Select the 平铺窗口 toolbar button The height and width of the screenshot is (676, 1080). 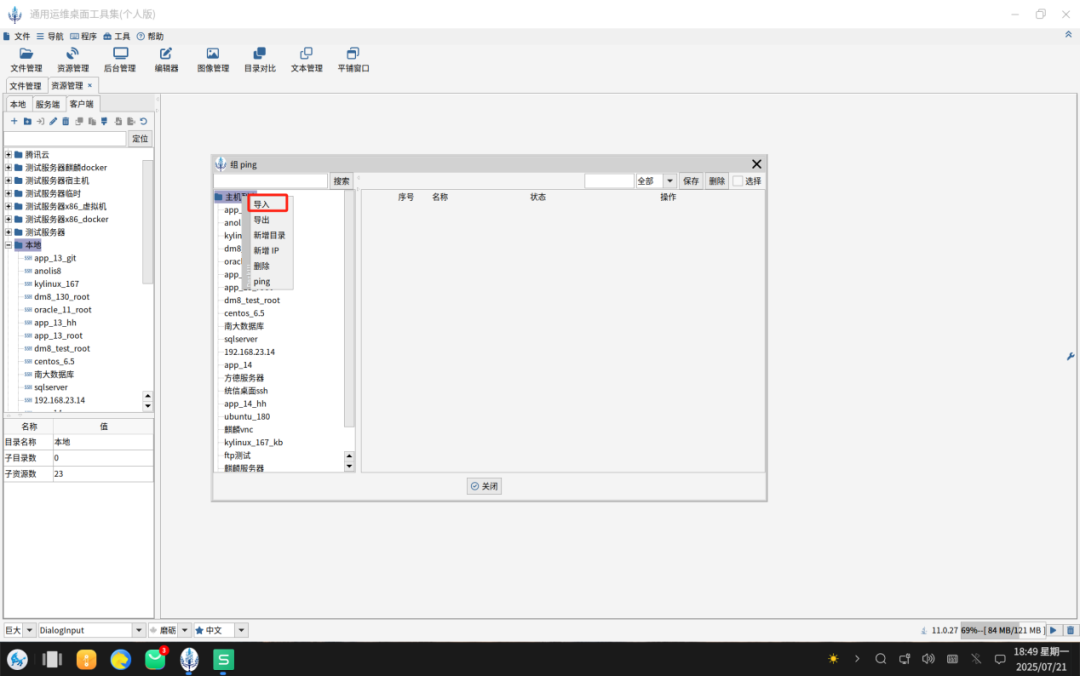coord(353,60)
